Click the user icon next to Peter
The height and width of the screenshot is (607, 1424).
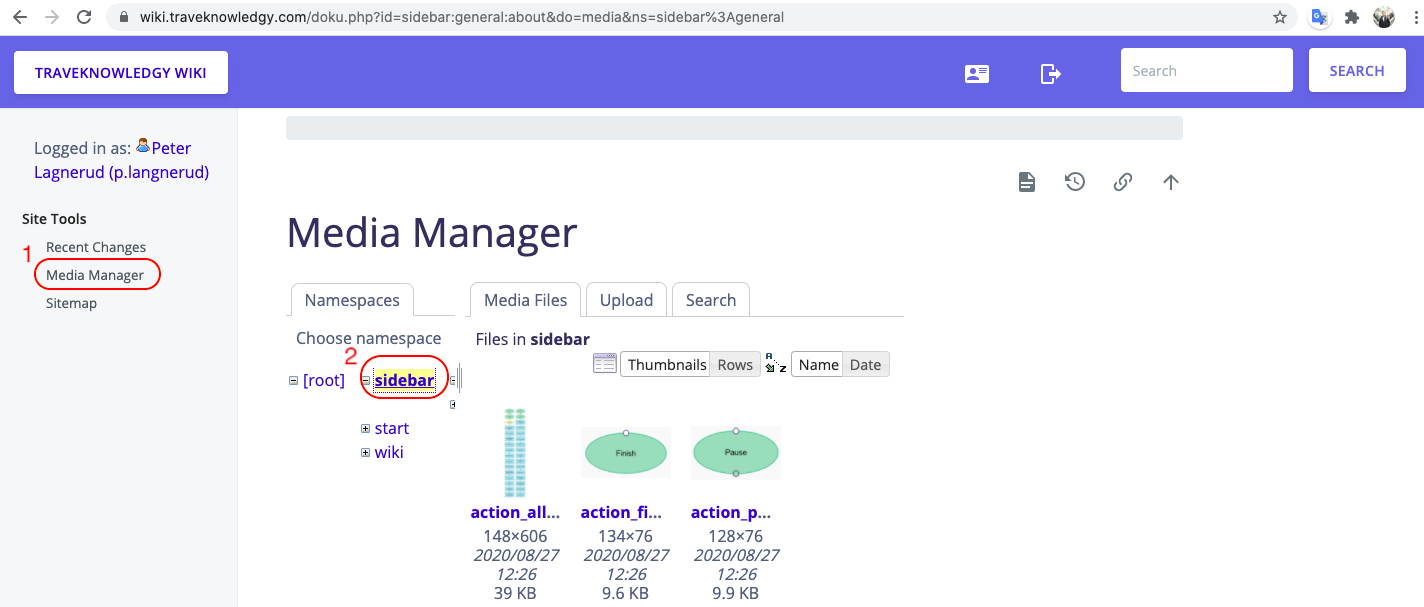[144, 147]
